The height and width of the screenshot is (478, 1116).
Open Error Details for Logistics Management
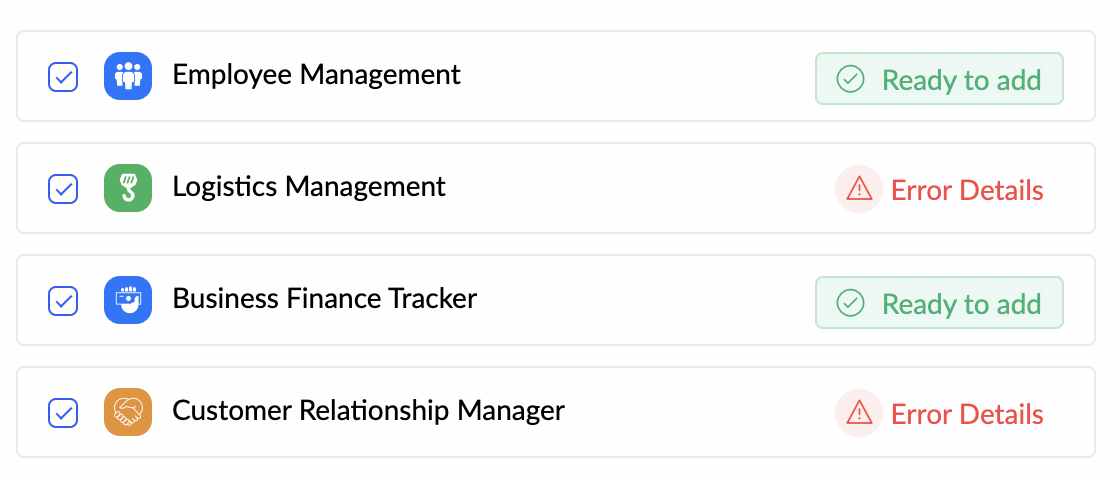[966, 190]
